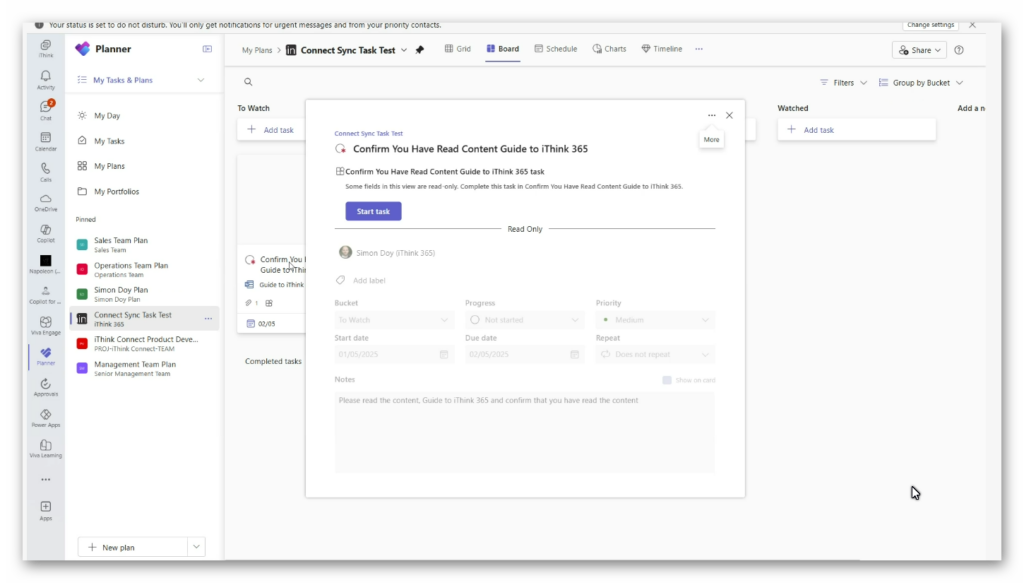Open the Activity feed in the Teams rail
This screenshot has width=1024, height=583.
tap(46, 80)
